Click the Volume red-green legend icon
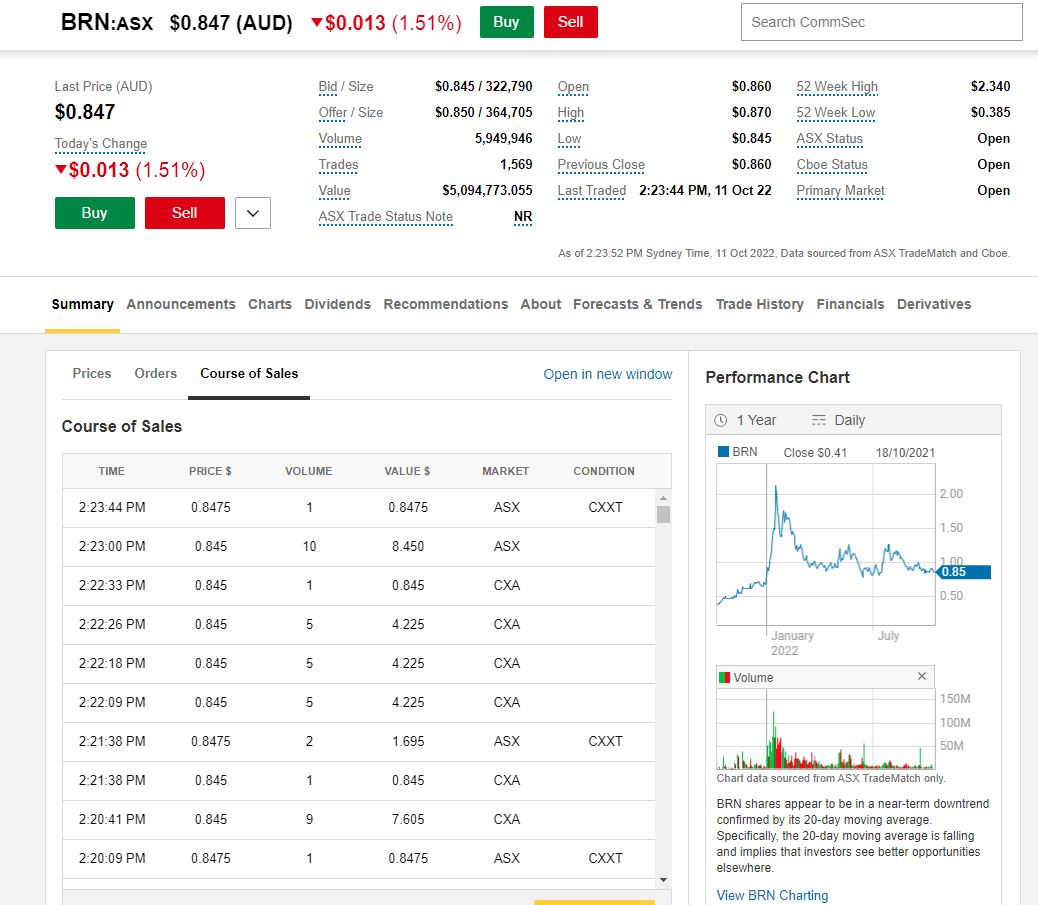Image resolution: width=1038 pixels, height=905 pixels. tap(724, 678)
